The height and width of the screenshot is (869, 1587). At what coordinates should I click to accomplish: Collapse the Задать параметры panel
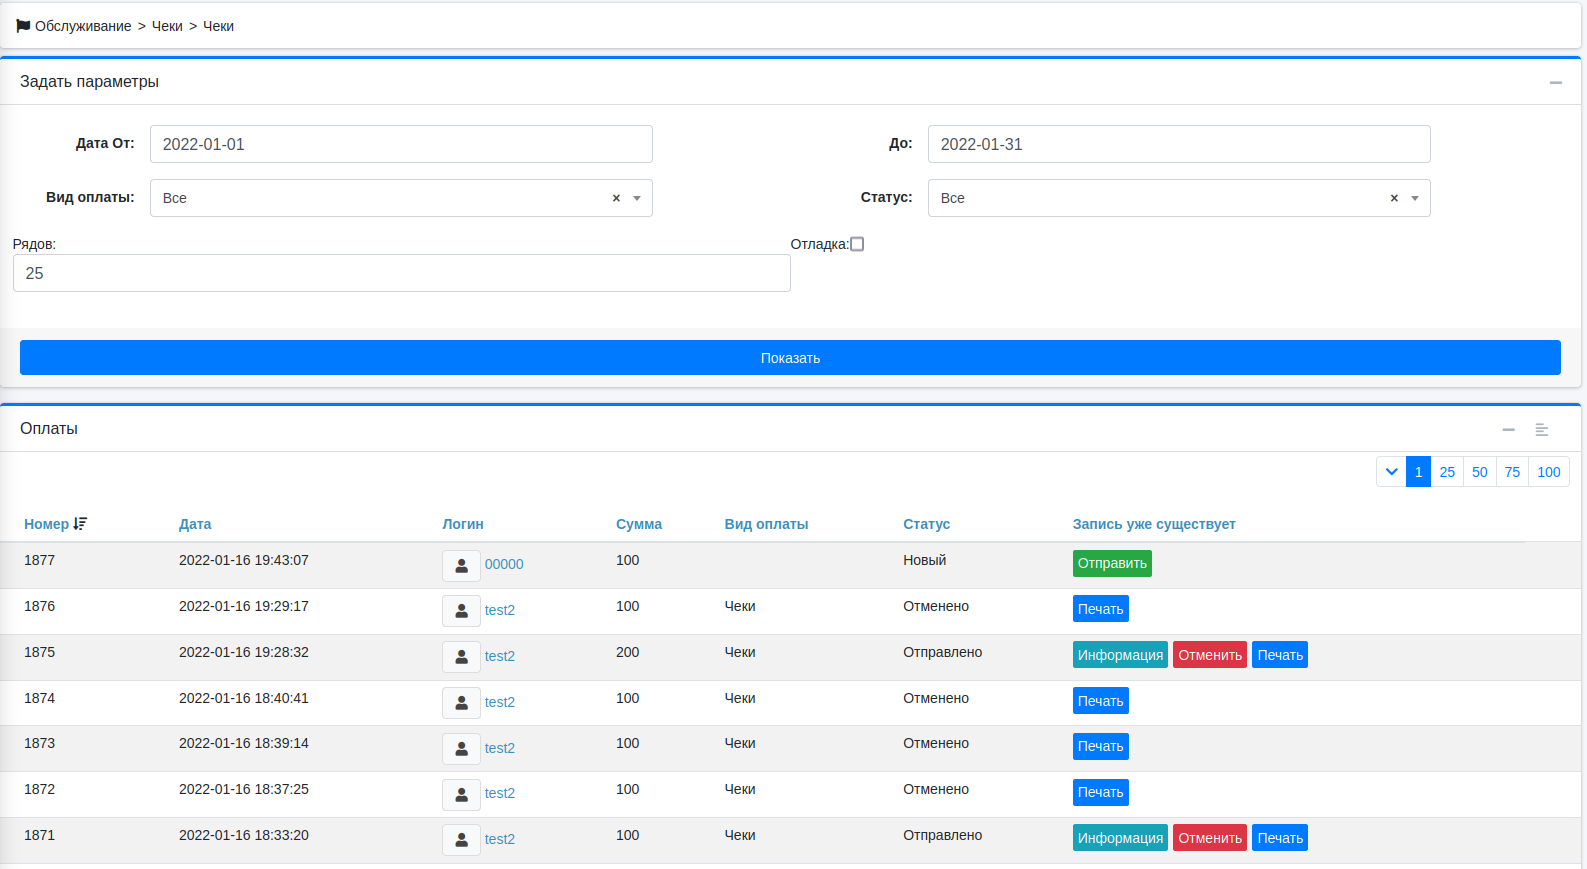pyautogui.click(x=1555, y=83)
